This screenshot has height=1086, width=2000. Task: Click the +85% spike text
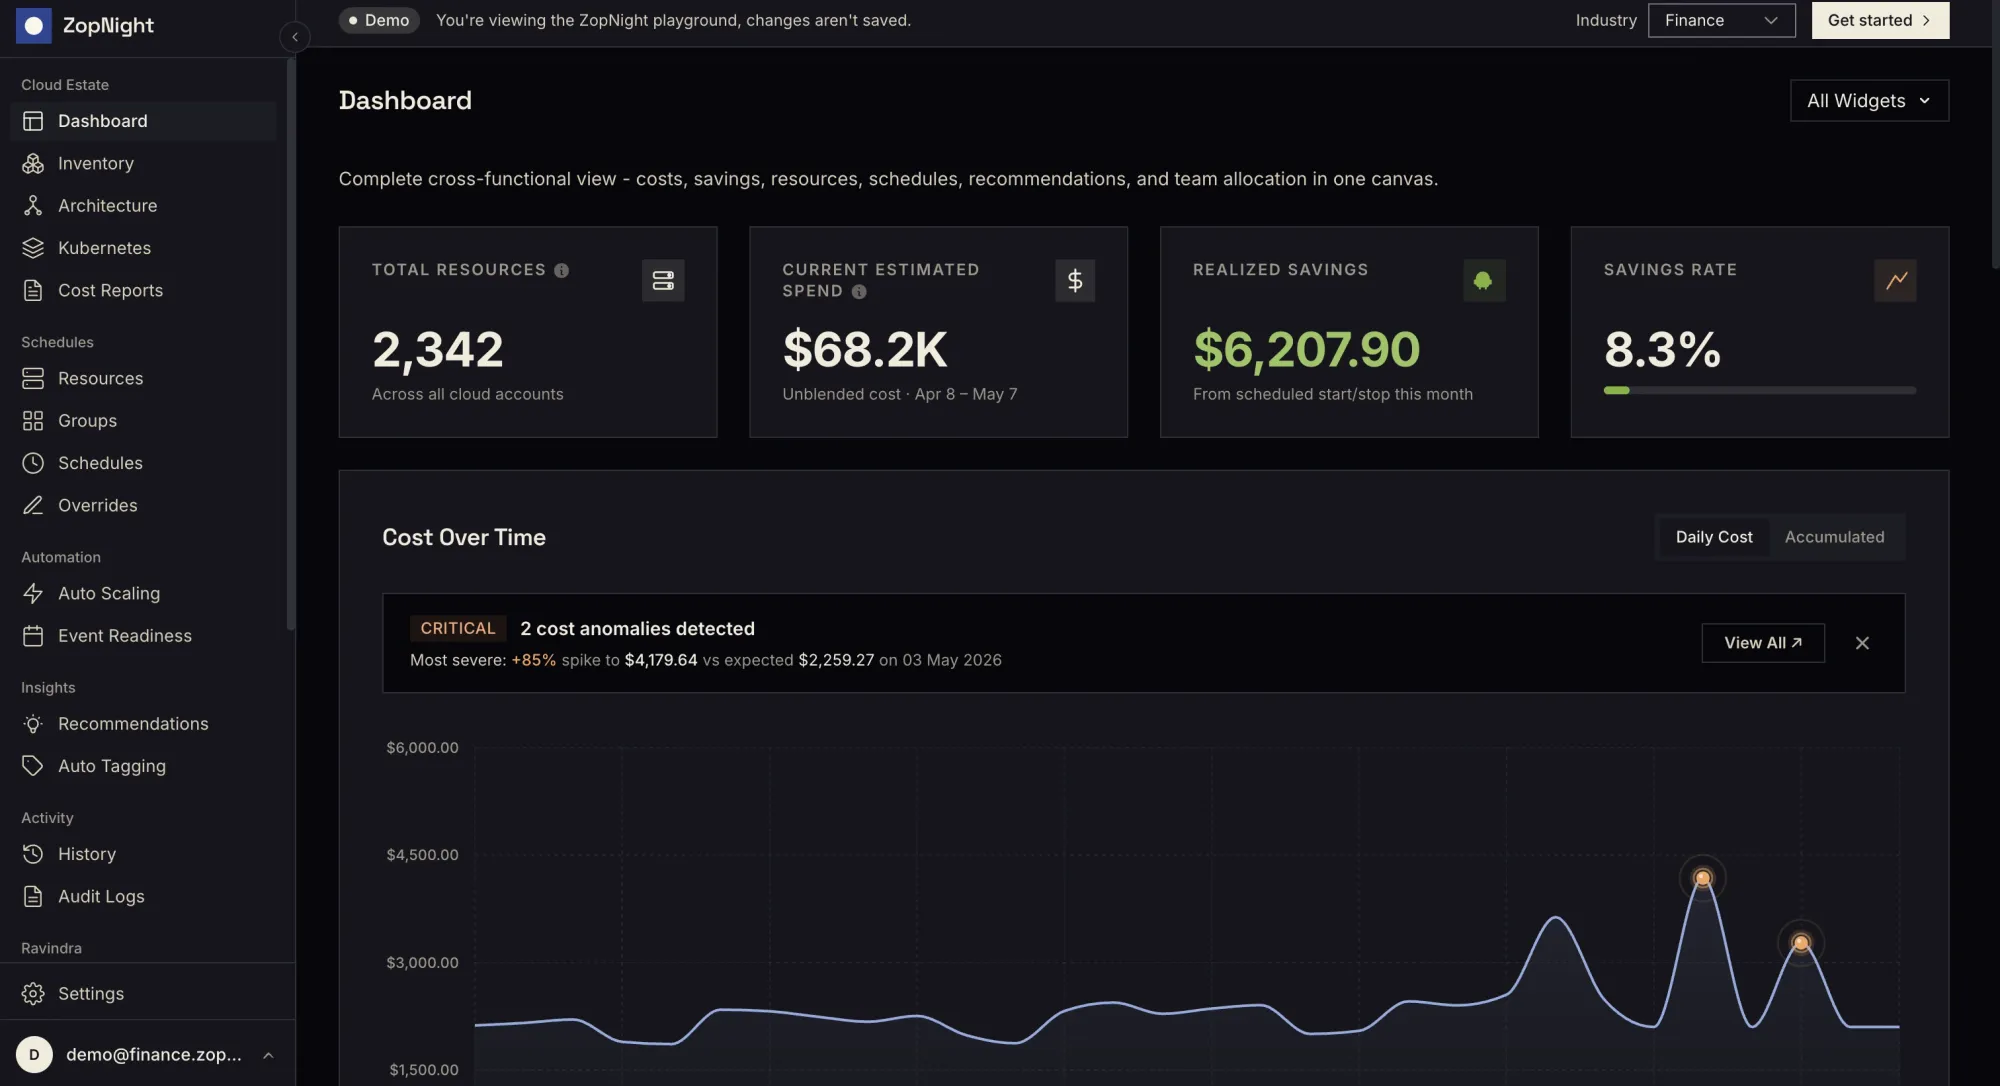pyautogui.click(x=533, y=660)
